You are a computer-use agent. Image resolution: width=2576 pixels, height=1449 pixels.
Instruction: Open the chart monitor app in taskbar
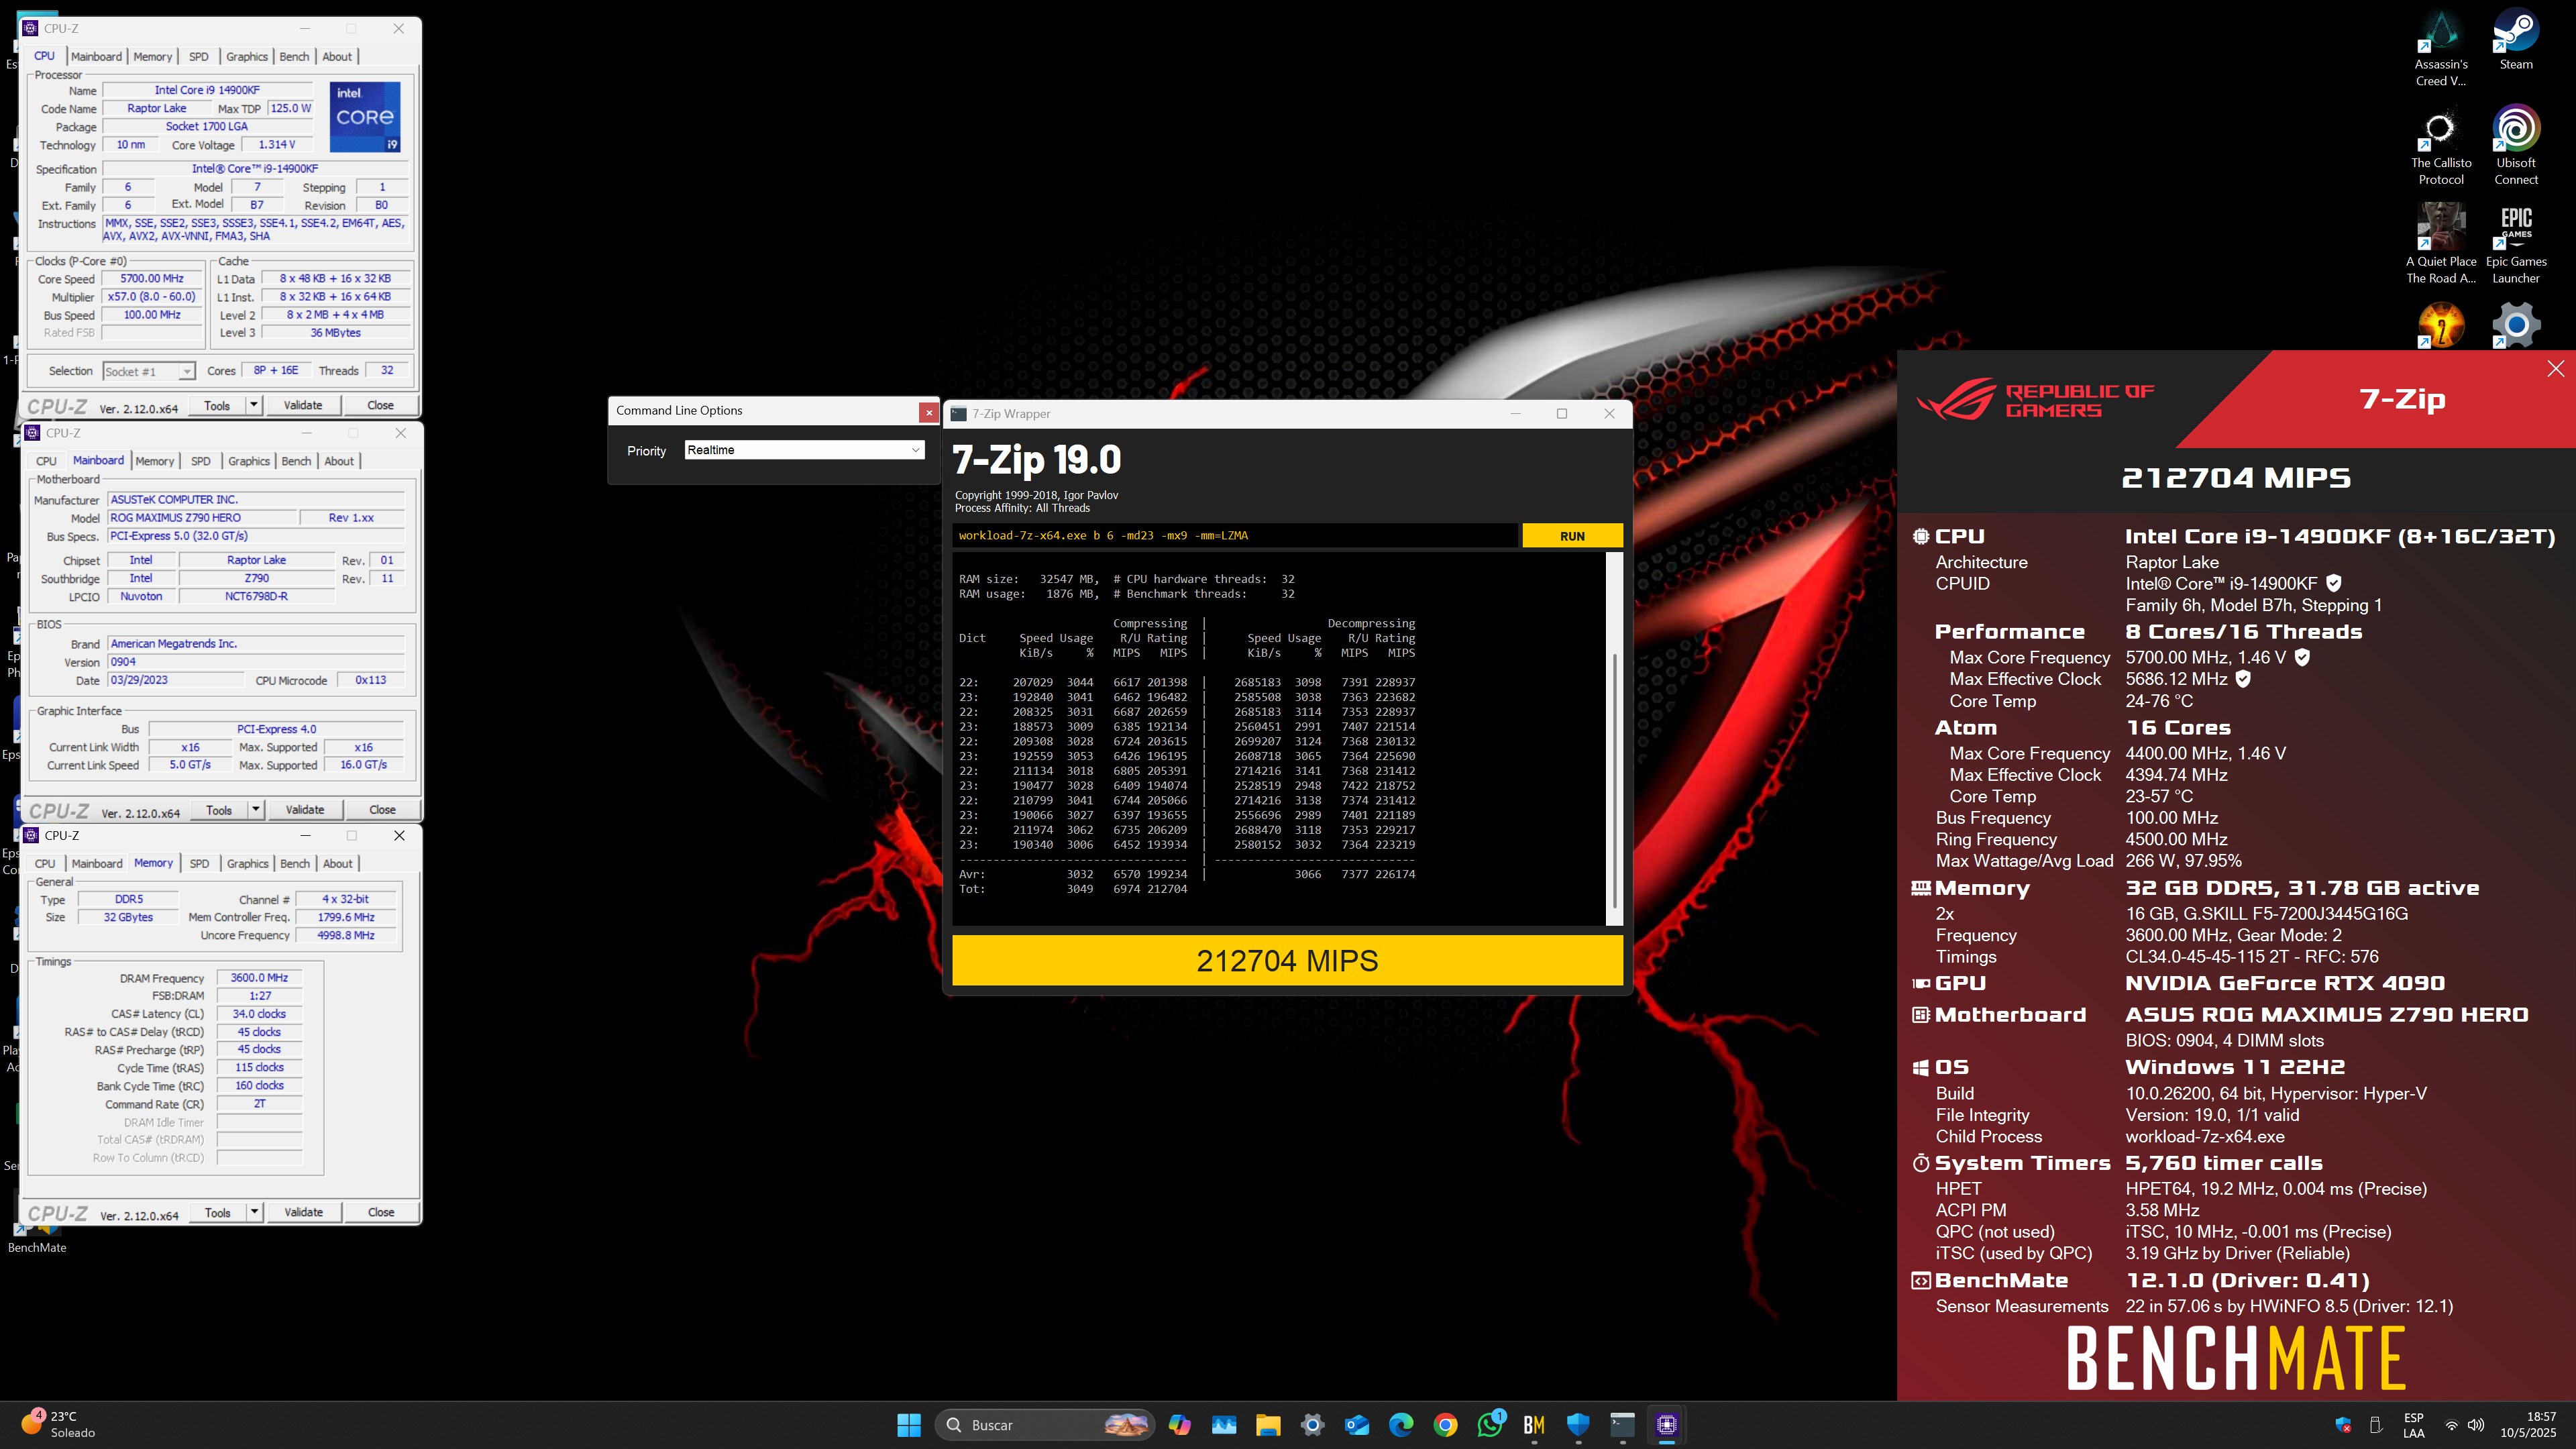[x=1224, y=1425]
